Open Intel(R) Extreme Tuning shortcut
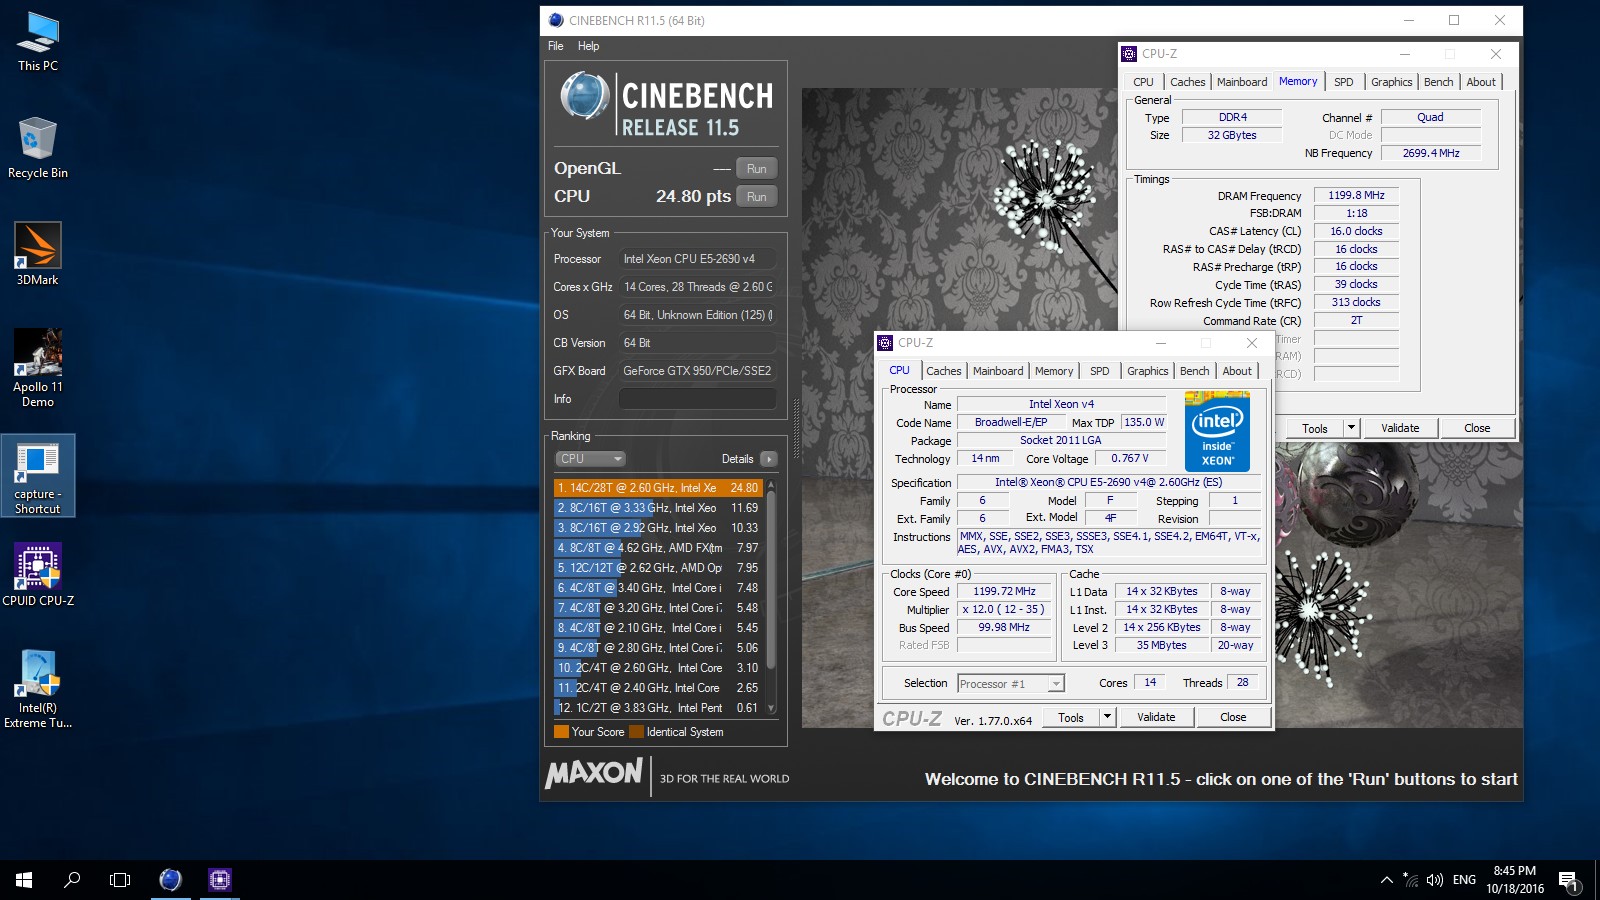Screen dimensions: 1600x900 (38, 689)
